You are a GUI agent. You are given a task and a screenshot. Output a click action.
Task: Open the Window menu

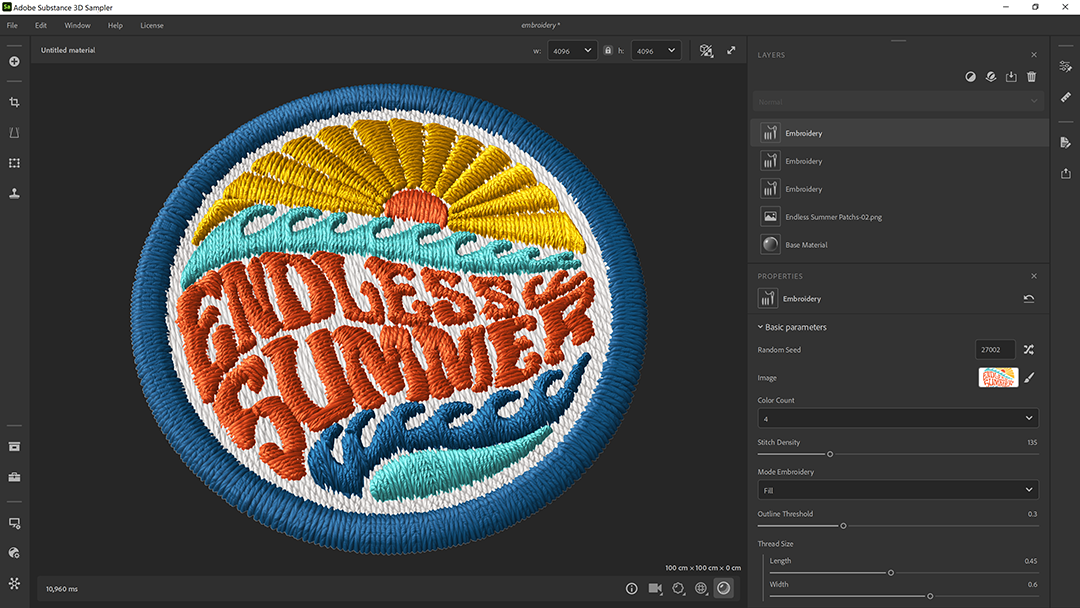pyautogui.click(x=77, y=25)
